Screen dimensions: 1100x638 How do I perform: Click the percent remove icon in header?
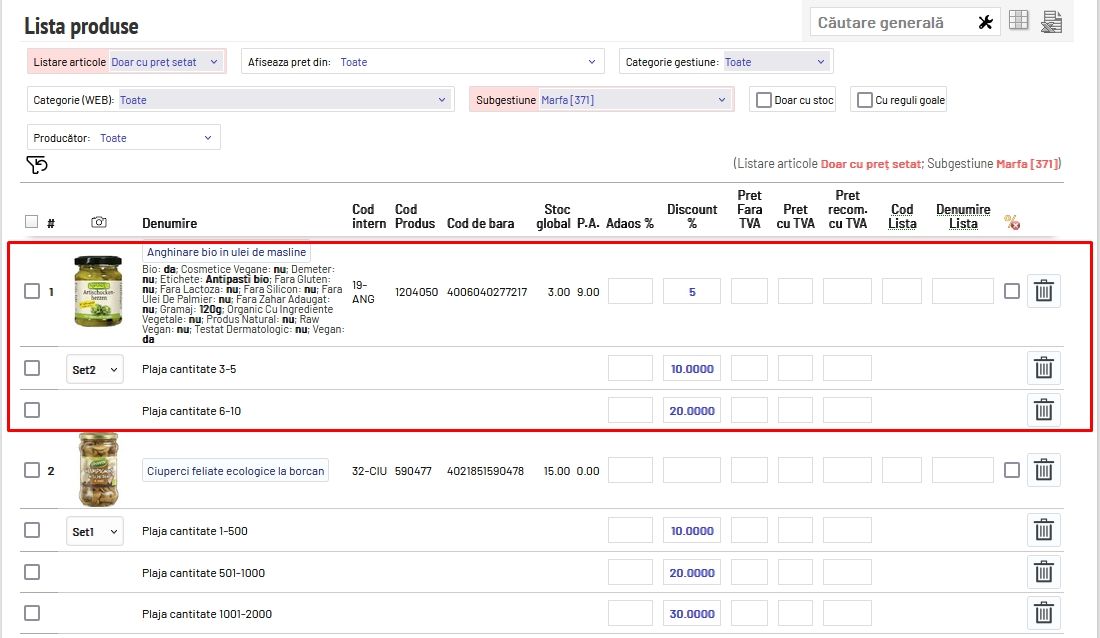pos(1012,223)
